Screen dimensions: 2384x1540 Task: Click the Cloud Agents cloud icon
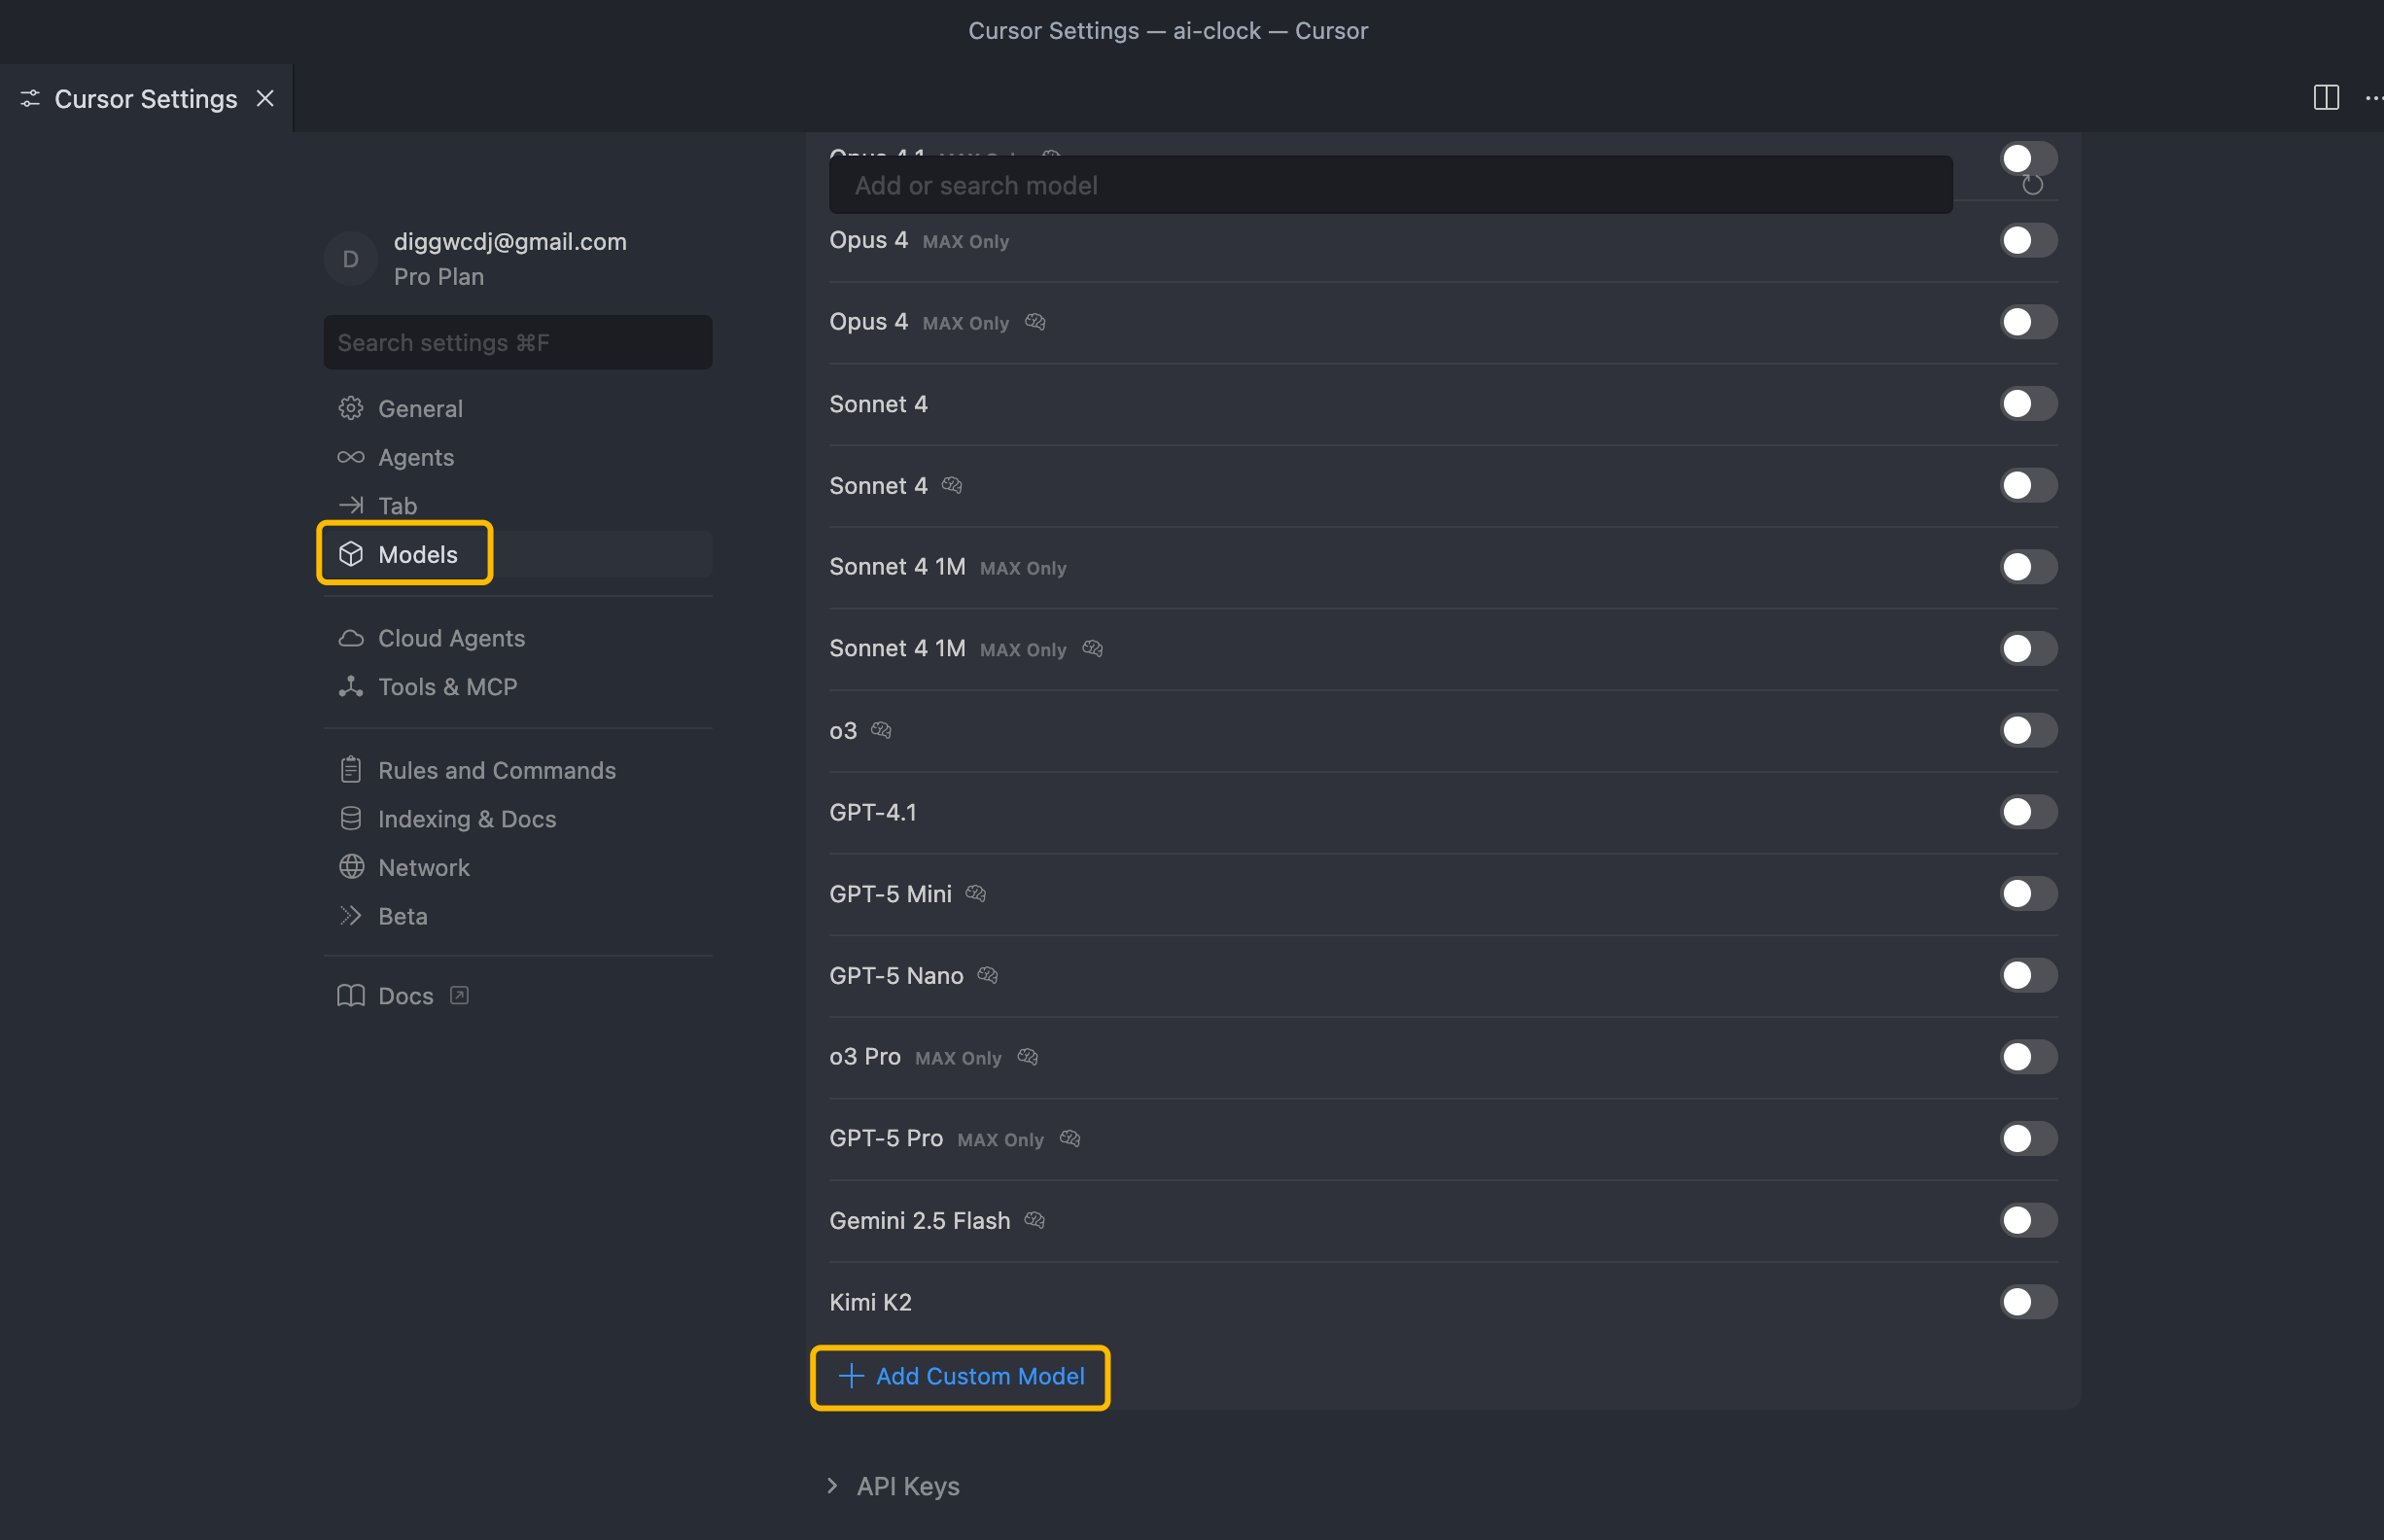point(350,638)
